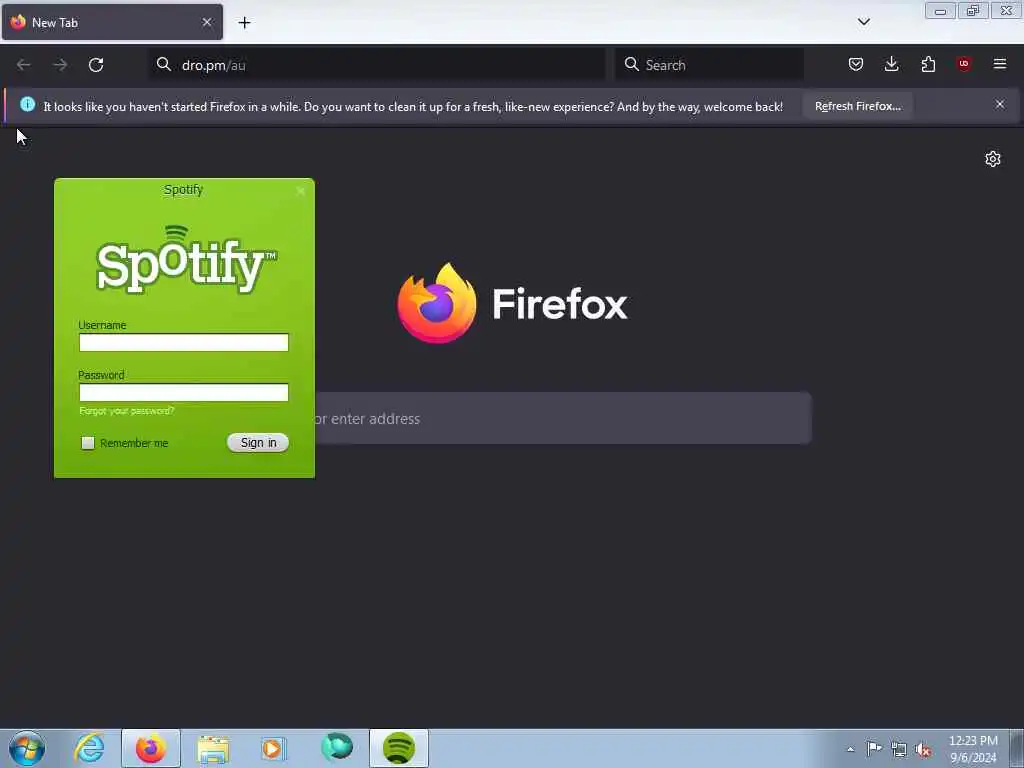
Task: Close the New Tab tab
Action: [207, 22]
